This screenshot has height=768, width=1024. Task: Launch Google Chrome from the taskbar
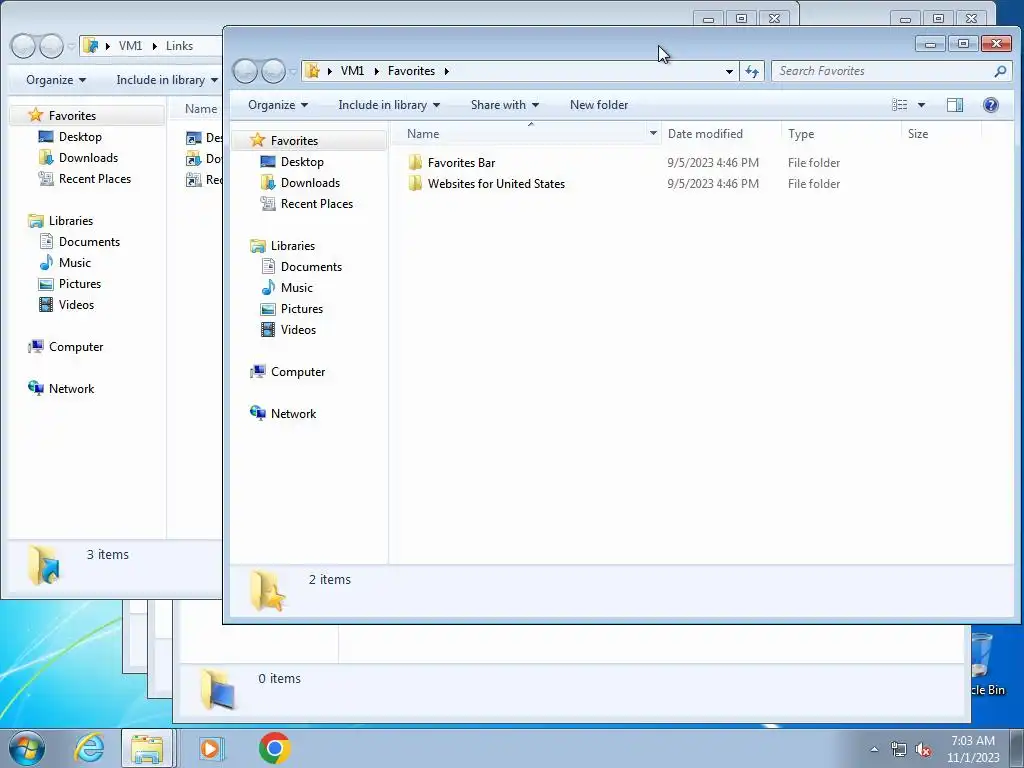(x=274, y=748)
